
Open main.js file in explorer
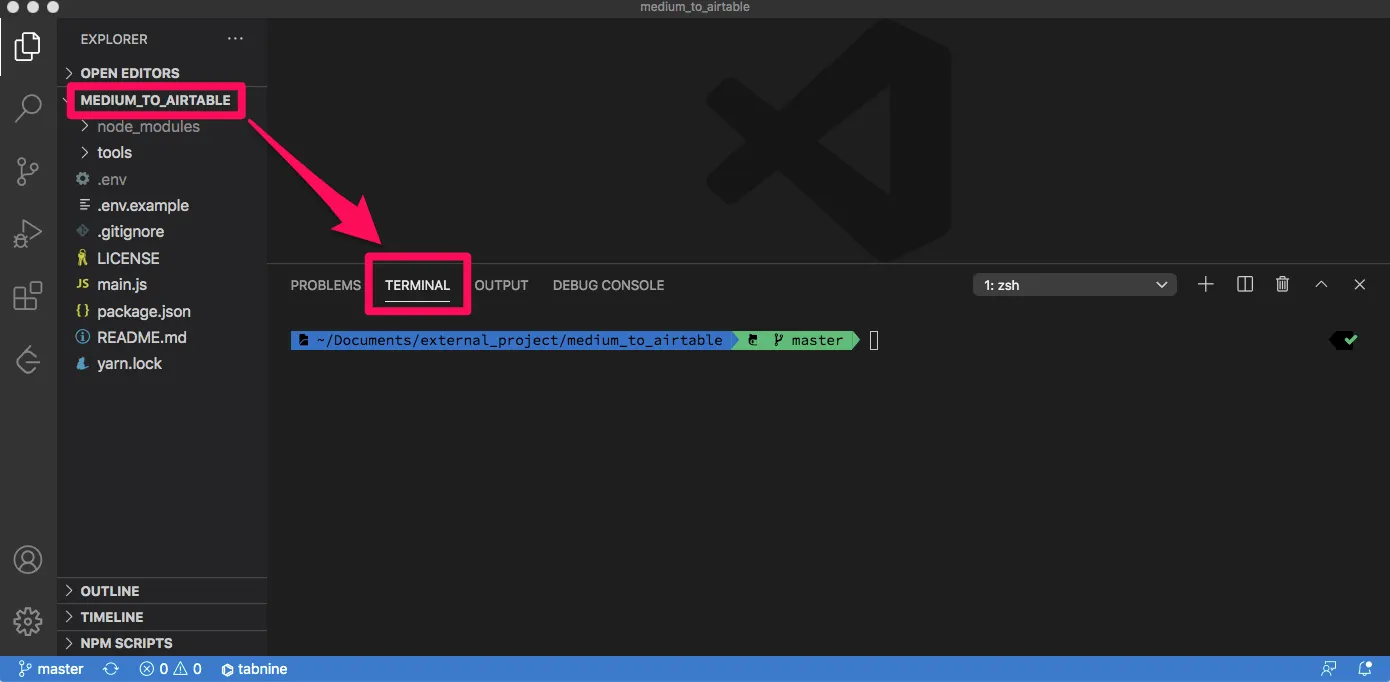tap(122, 285)
